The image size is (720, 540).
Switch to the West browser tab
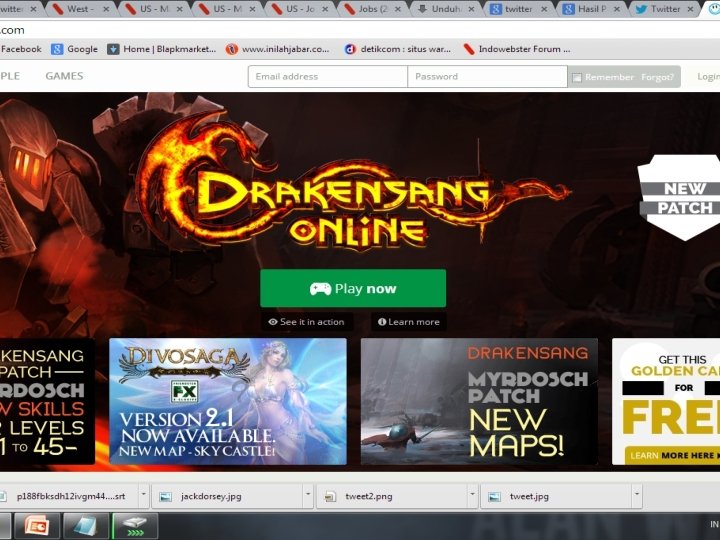pos(80,9)
